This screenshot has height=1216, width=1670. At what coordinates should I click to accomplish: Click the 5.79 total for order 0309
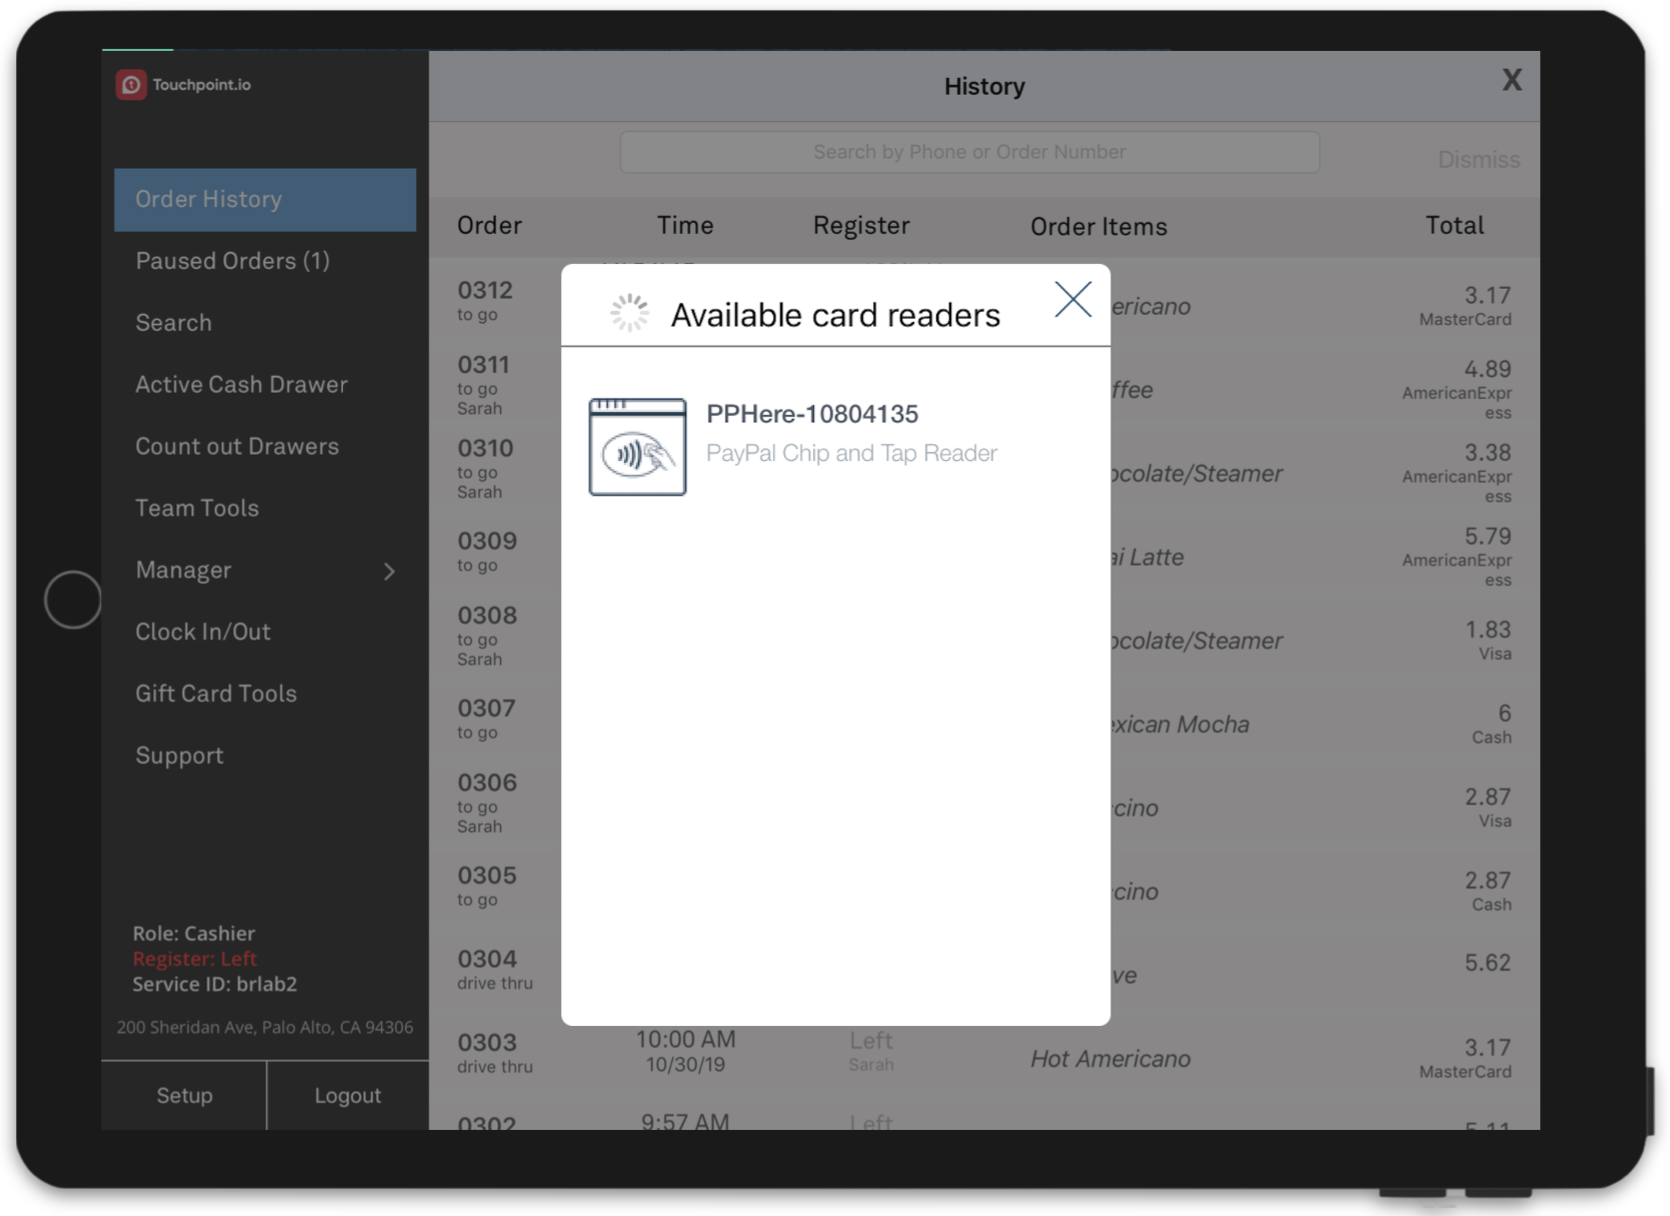1487,536
